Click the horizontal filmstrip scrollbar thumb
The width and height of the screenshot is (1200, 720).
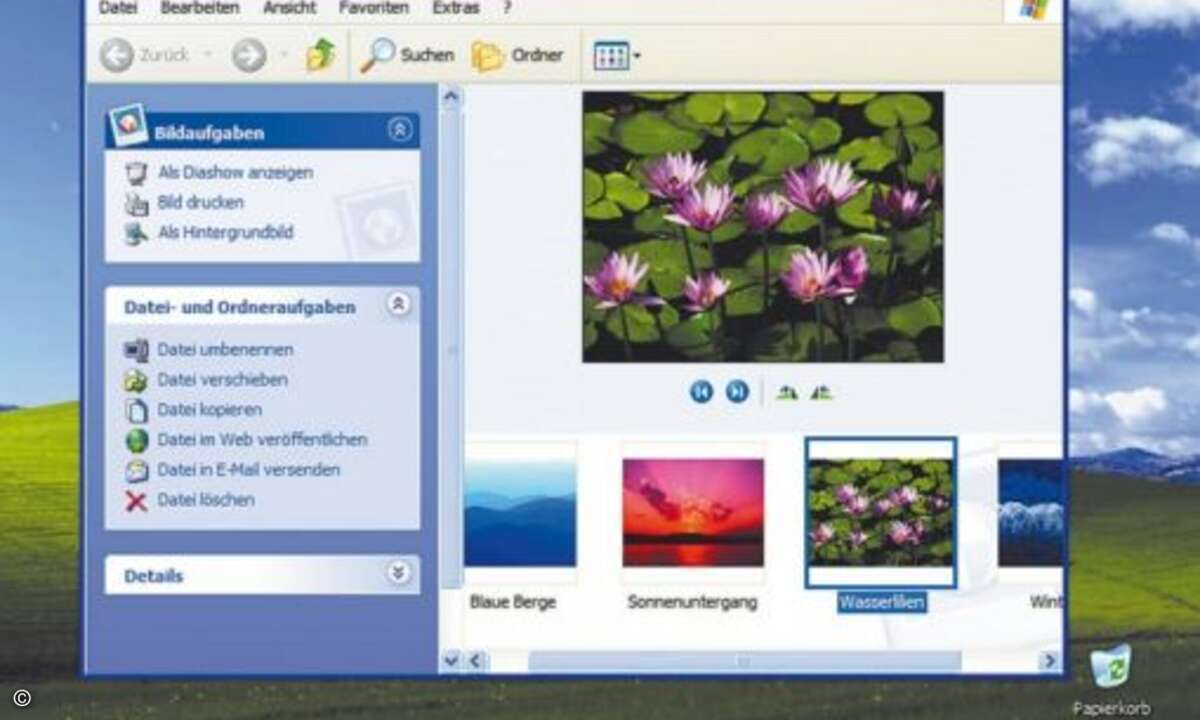[744, 660]
